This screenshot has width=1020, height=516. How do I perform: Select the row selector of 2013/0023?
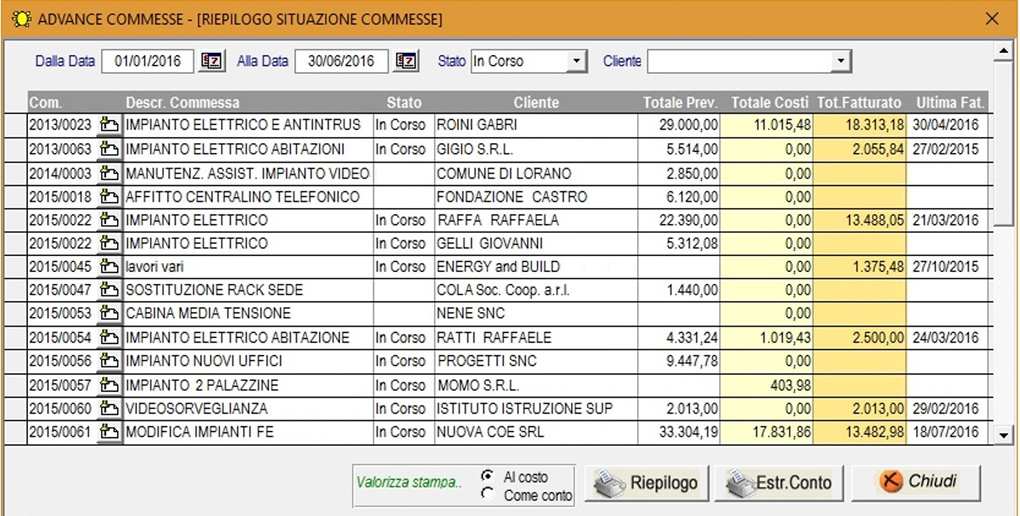tap(16, 125)
